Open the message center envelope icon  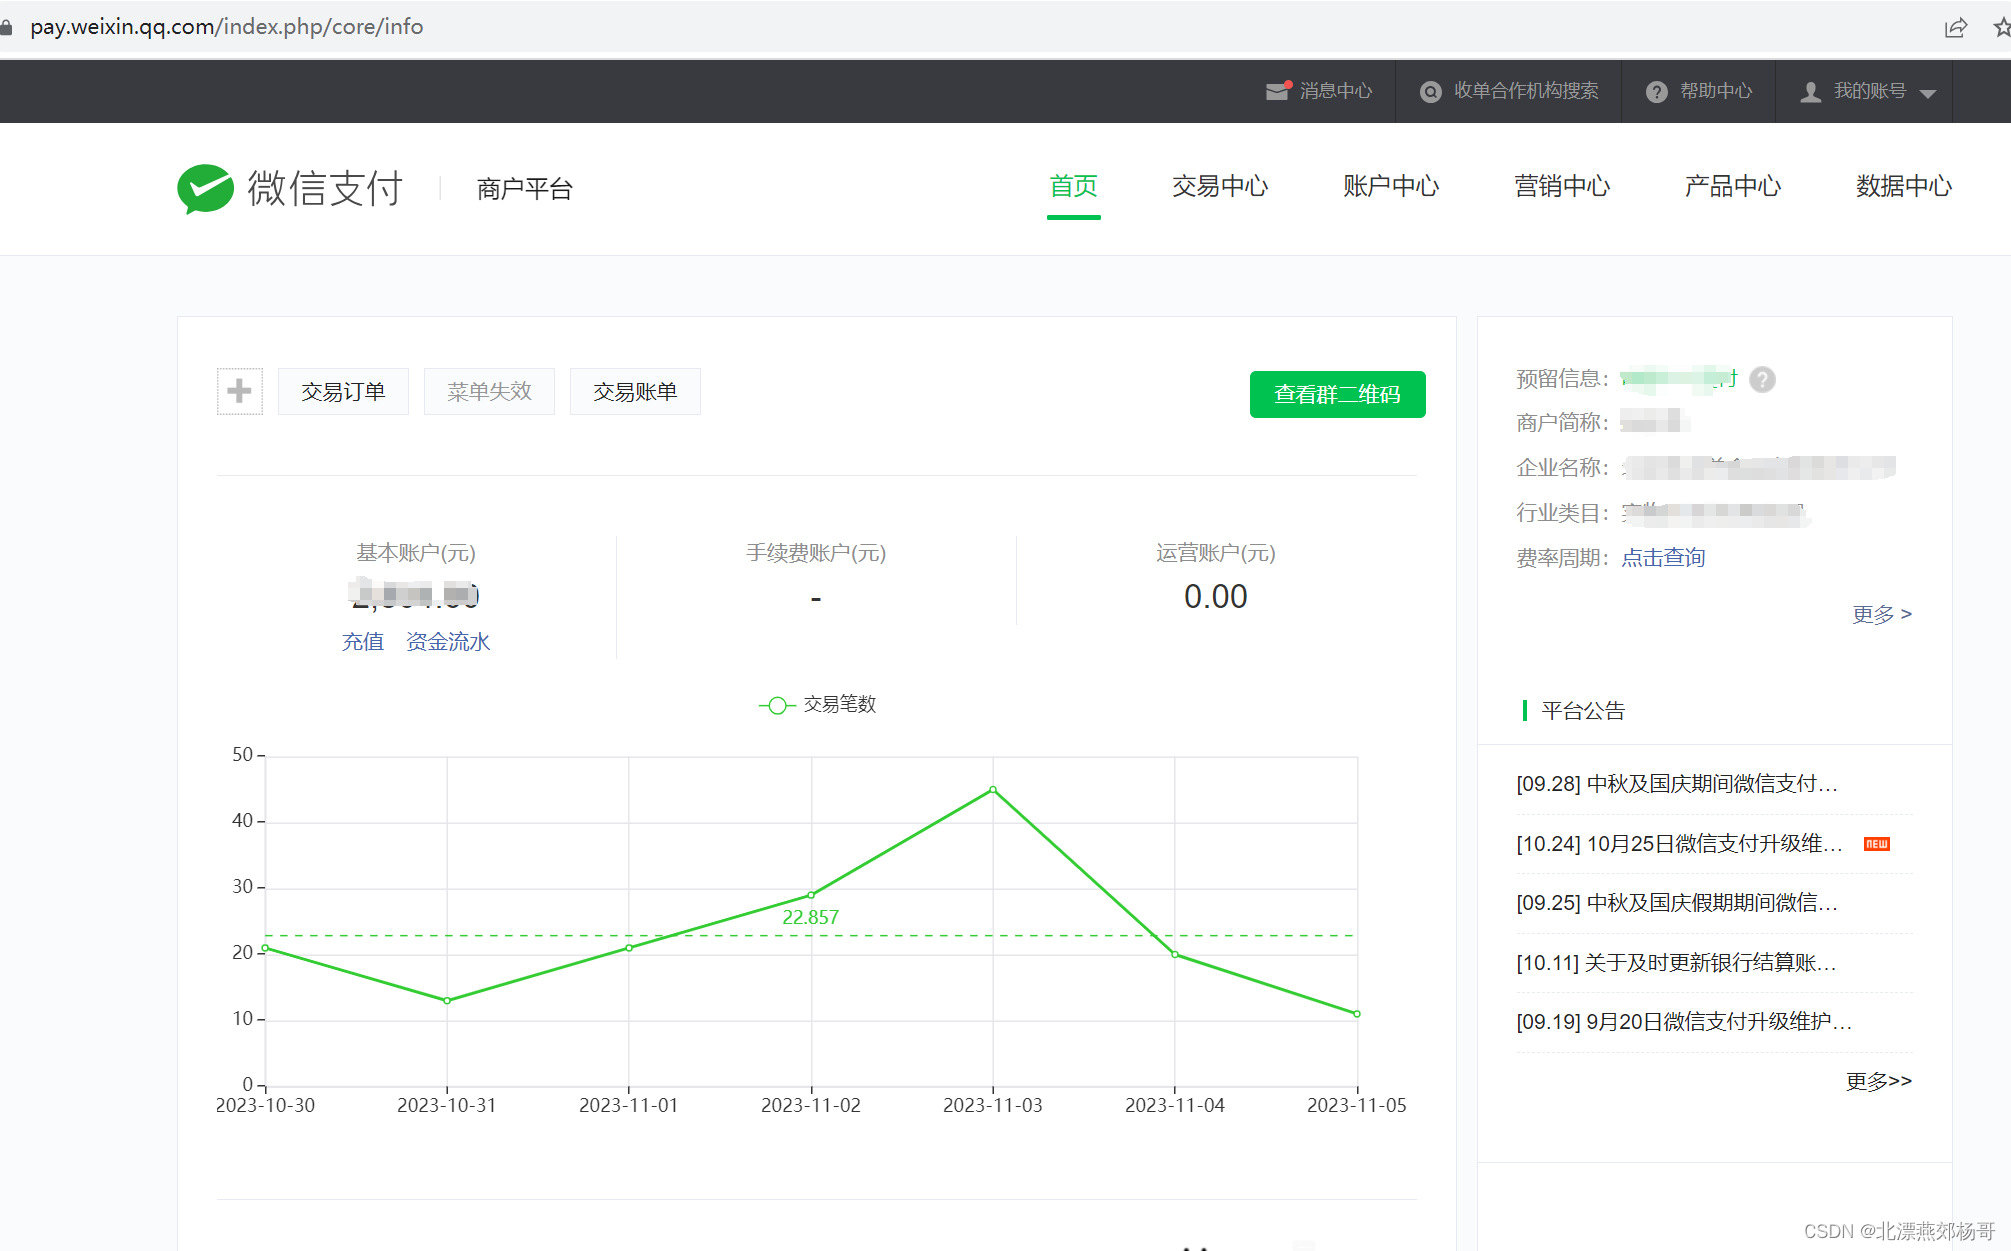[x=1278, y=91]
